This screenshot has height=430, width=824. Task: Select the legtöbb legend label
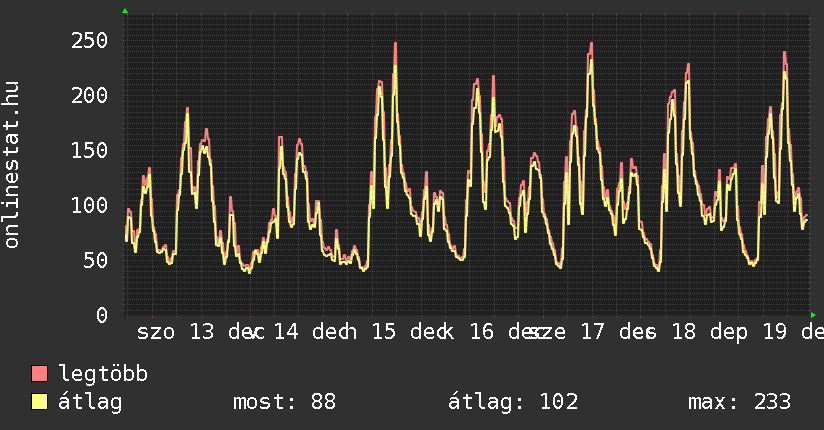[103, 374]
